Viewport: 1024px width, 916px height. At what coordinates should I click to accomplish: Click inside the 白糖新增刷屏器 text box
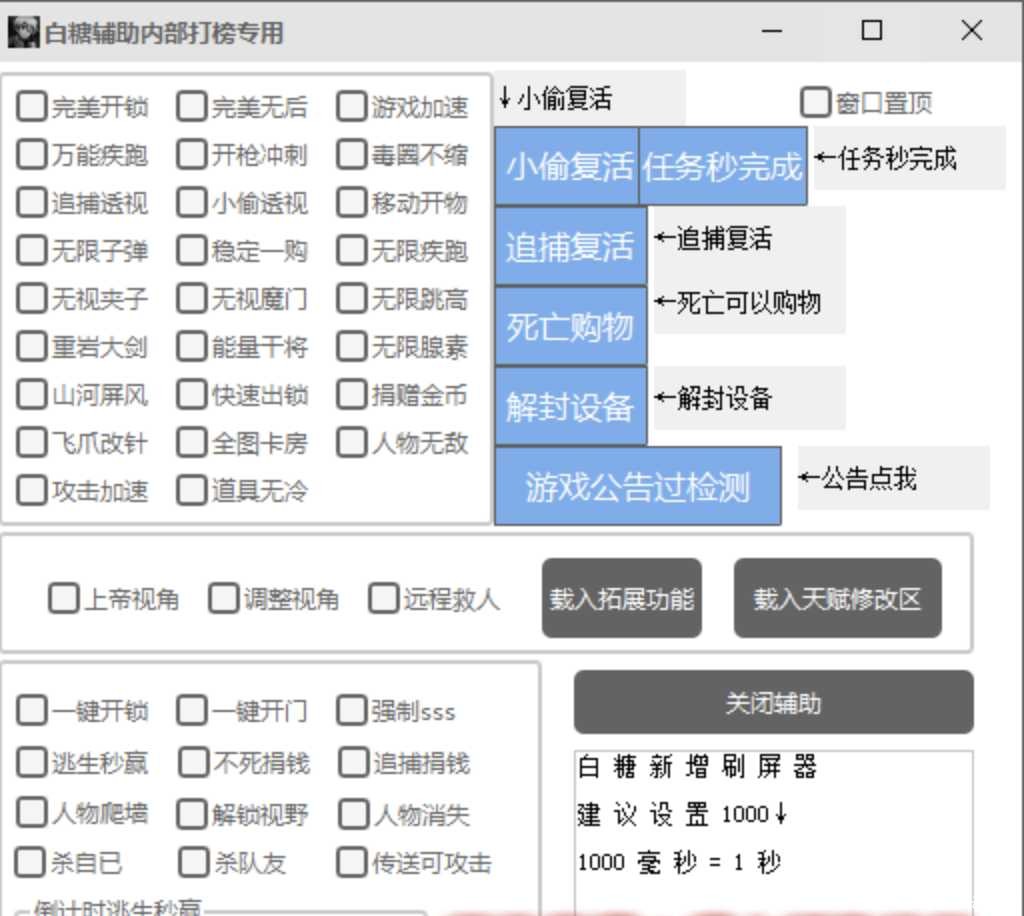tap(774, 833)
